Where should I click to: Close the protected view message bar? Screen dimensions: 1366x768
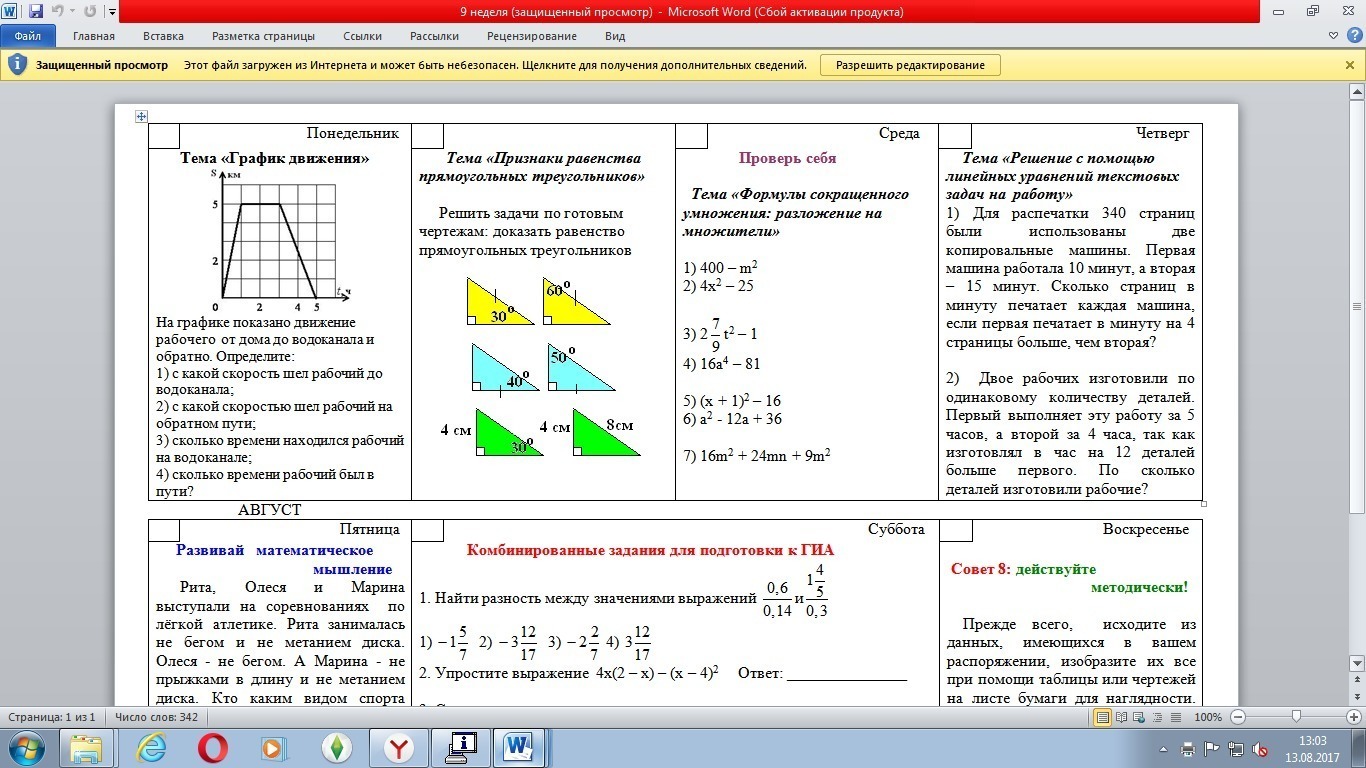(1350, 65)
